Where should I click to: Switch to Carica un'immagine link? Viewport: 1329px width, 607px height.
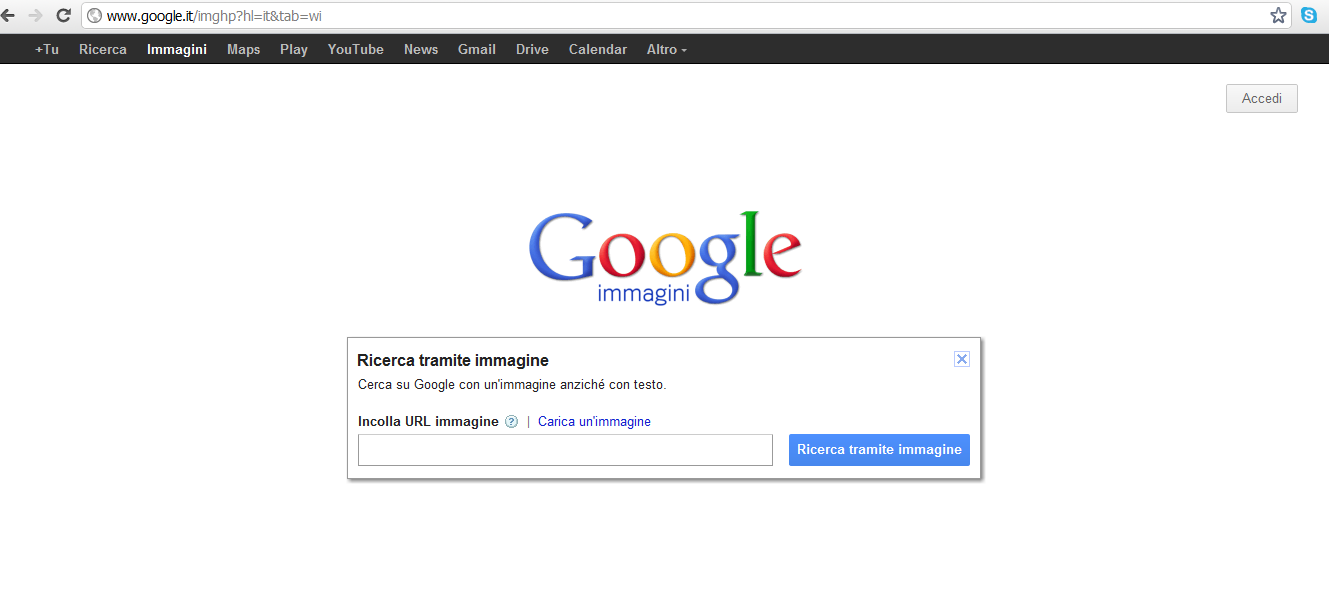(x=594, y=422)
